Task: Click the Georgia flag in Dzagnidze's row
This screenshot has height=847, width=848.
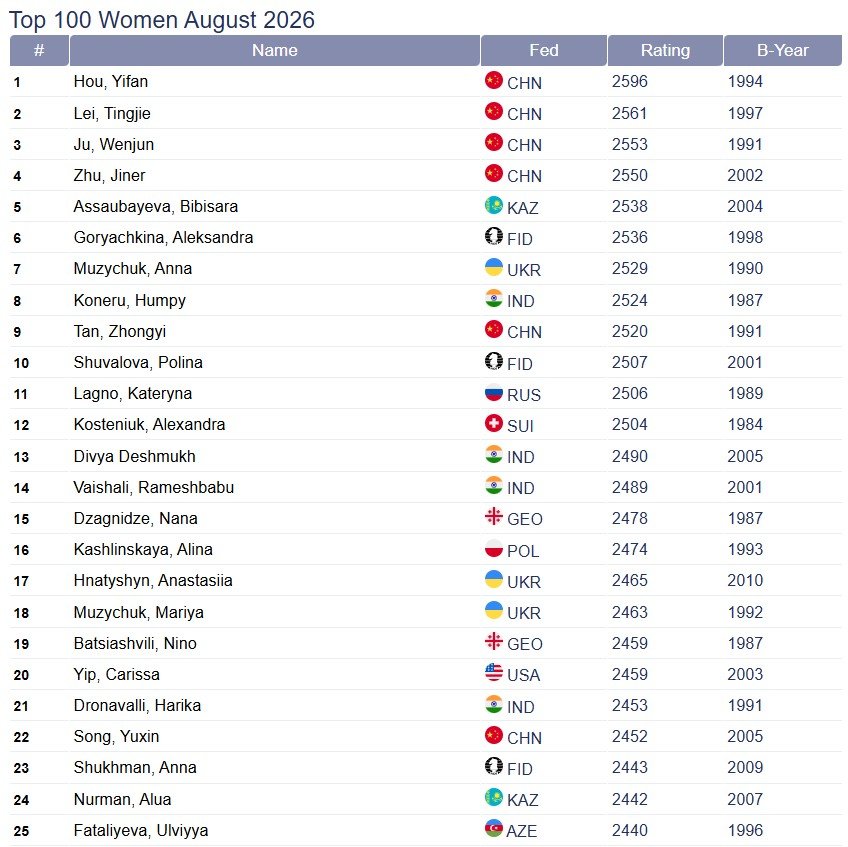Action: (493, 517)
